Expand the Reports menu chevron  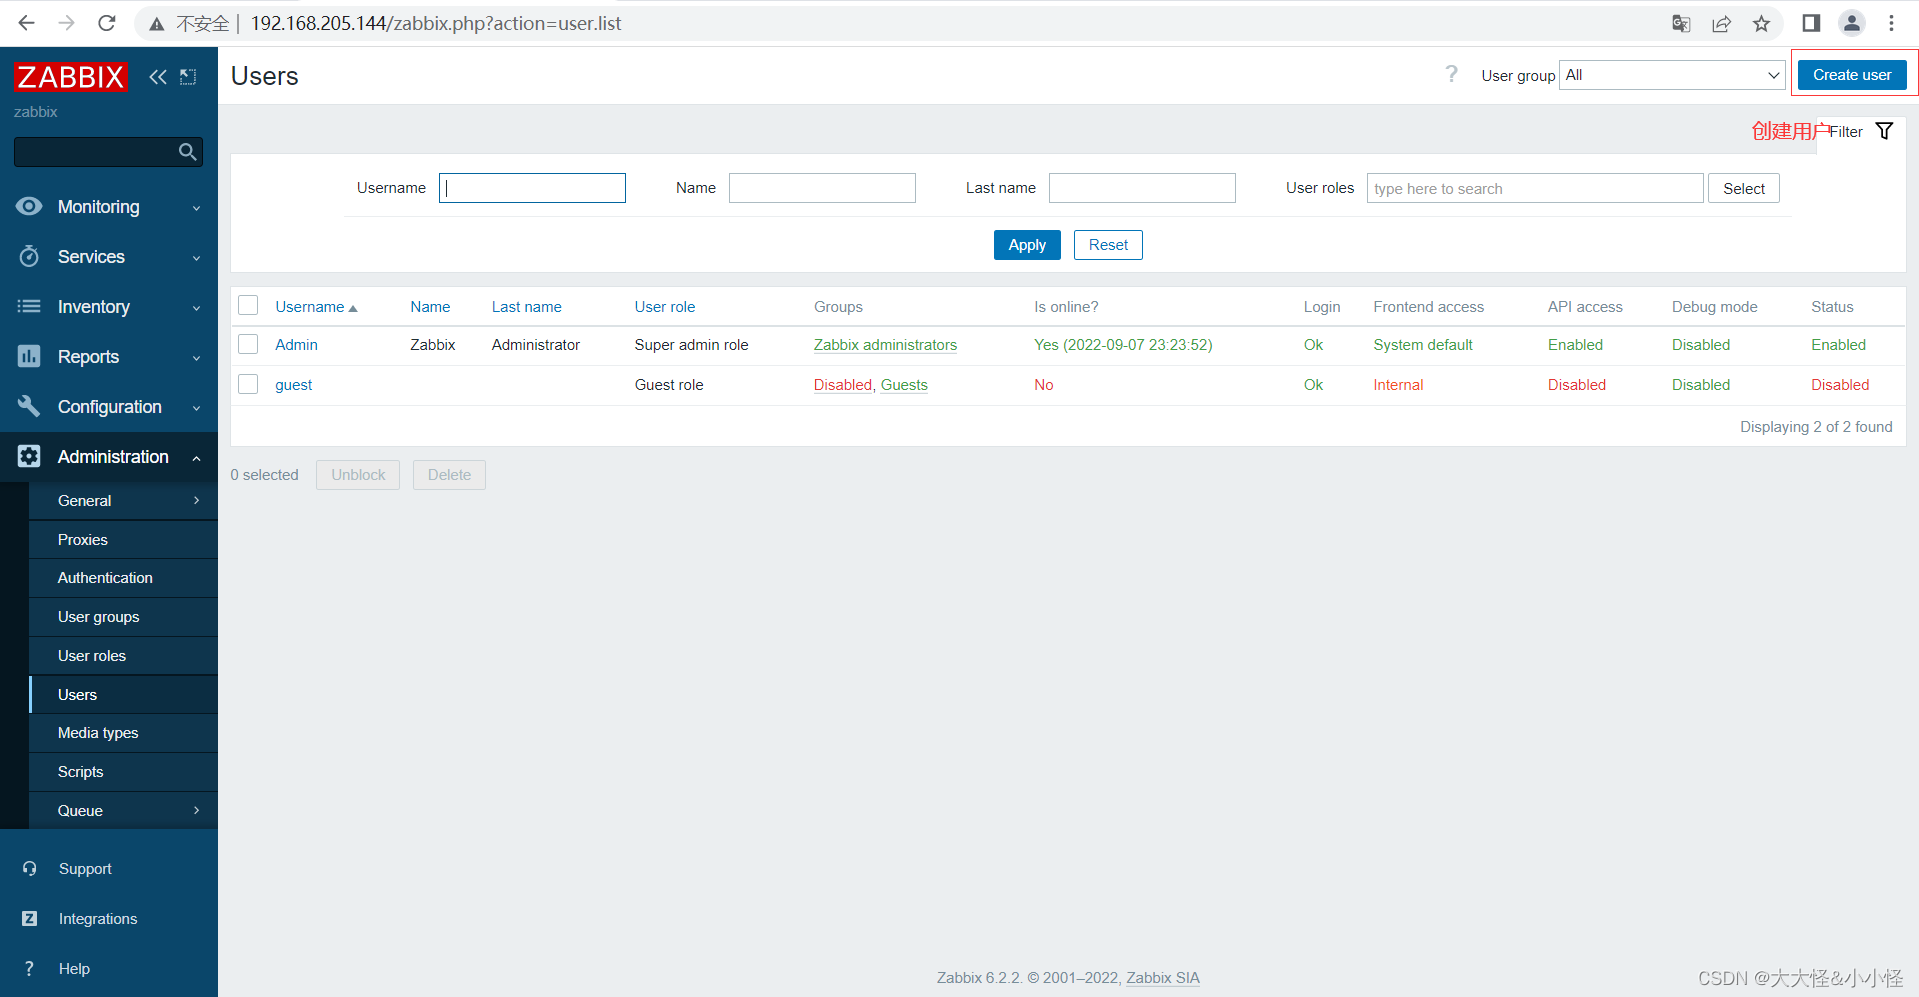pyautogui.click(x=196, y=358)
